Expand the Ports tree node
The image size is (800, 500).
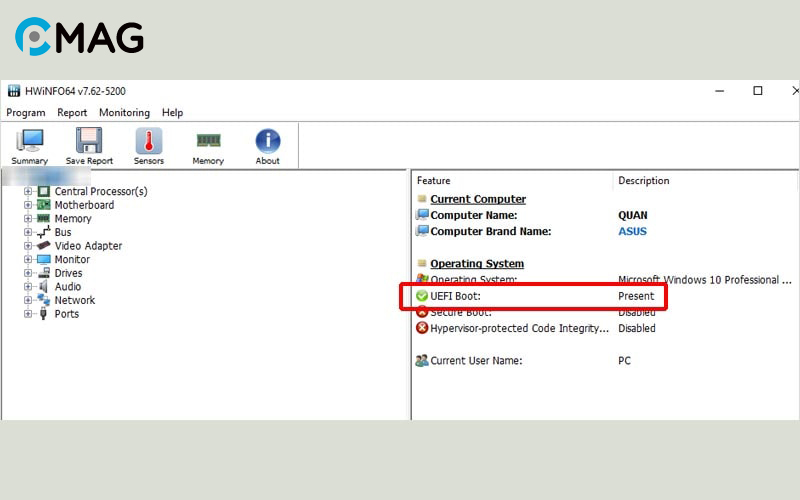coord(28,314)
